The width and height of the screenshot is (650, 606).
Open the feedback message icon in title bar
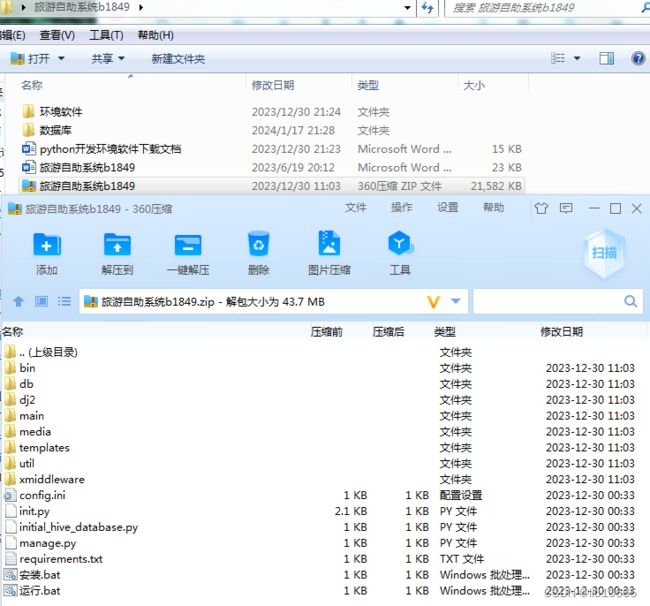pyautogui.click(x=566, y=208)
